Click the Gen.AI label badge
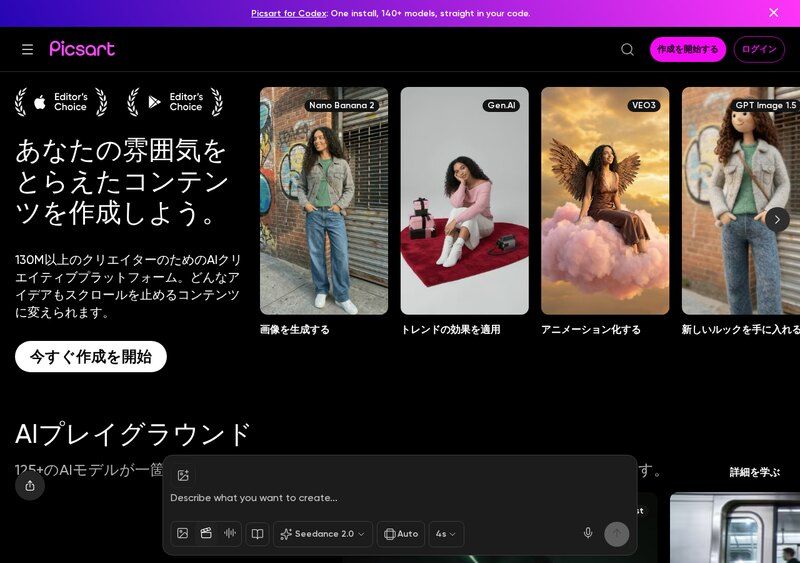 click(x=501, y=106)
